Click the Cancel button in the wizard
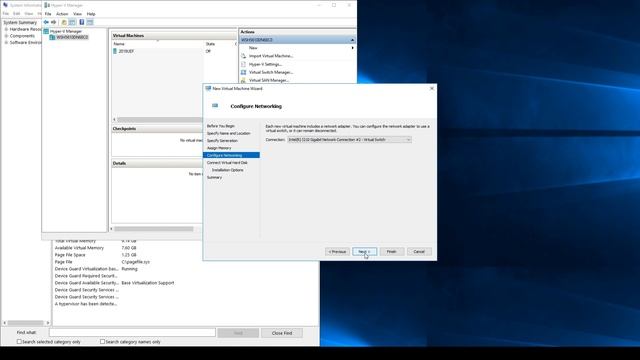This screenshot has width=640, height=360. pyautogui.click(x=419, y=251)
